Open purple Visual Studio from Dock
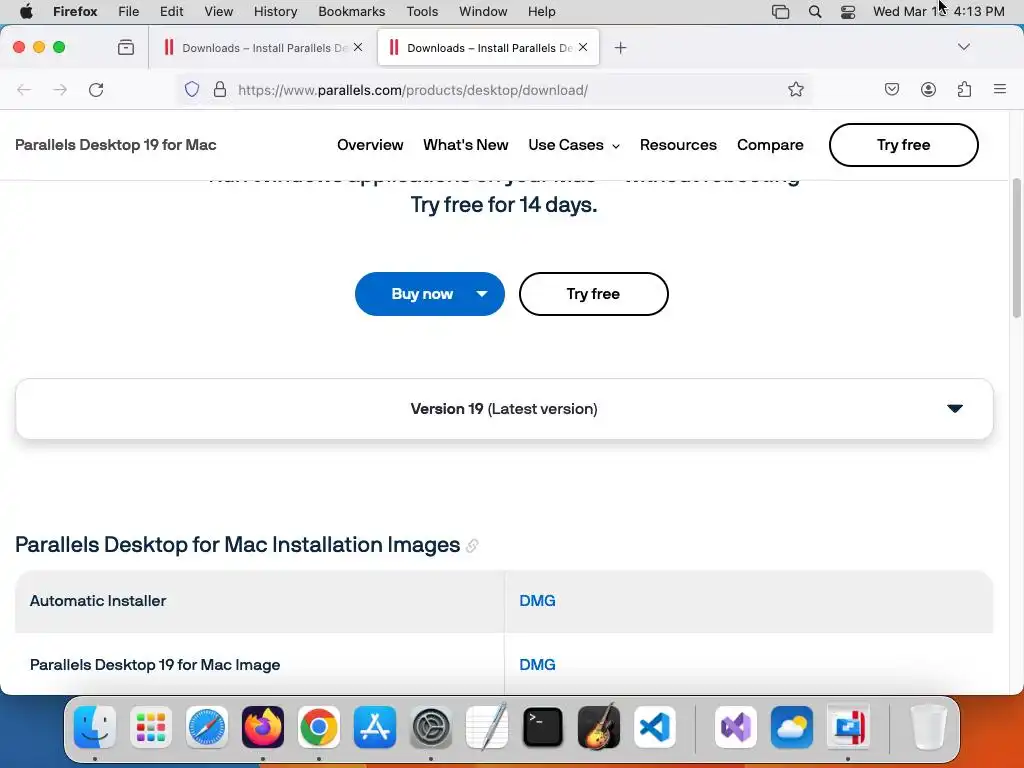Image resolution: width=1024 pixels, height=768 pixels. point(736,727)
